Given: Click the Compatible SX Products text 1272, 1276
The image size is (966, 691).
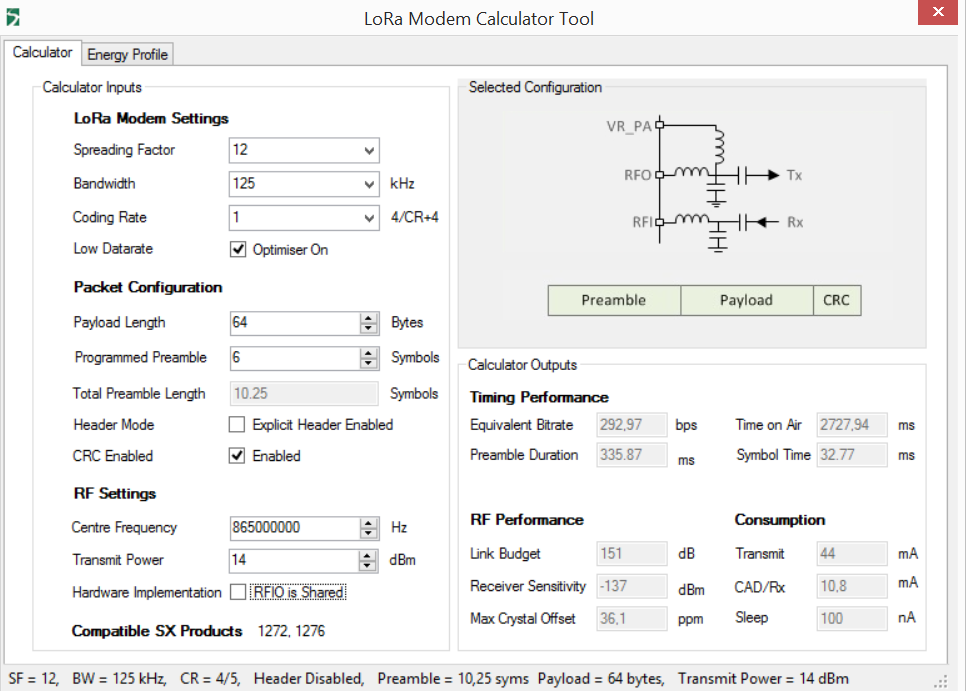Looking at the screenshot, I should (291, 631).
